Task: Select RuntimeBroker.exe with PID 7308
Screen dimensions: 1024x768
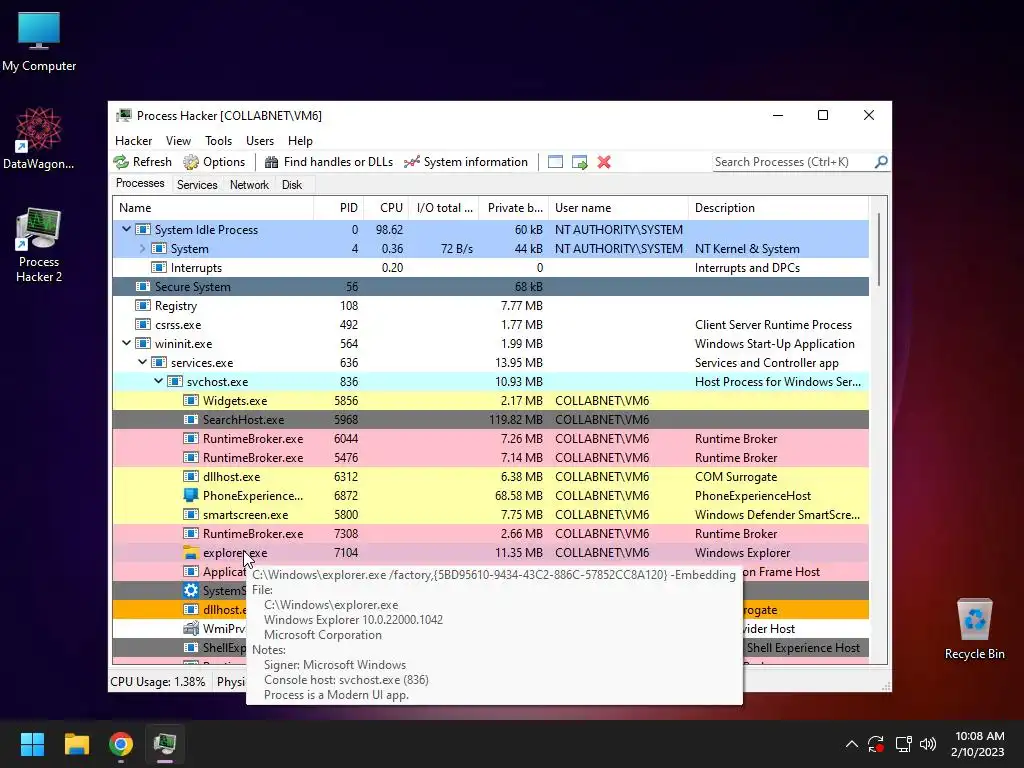Action: coord(490,534)
